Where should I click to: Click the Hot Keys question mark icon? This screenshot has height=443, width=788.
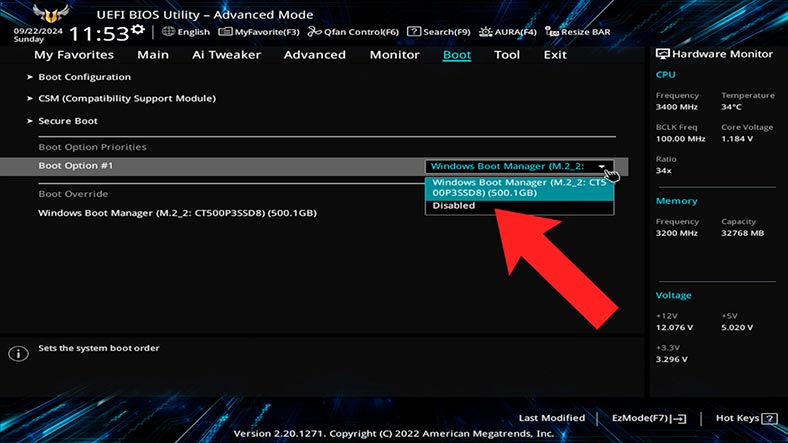click(769, 418)
